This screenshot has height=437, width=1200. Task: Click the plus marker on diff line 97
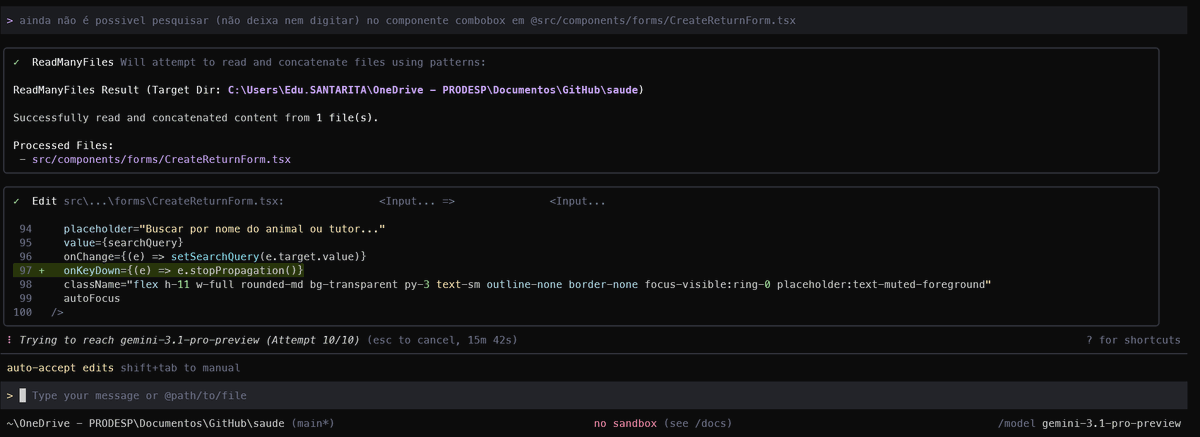click(x=42, y=271)
